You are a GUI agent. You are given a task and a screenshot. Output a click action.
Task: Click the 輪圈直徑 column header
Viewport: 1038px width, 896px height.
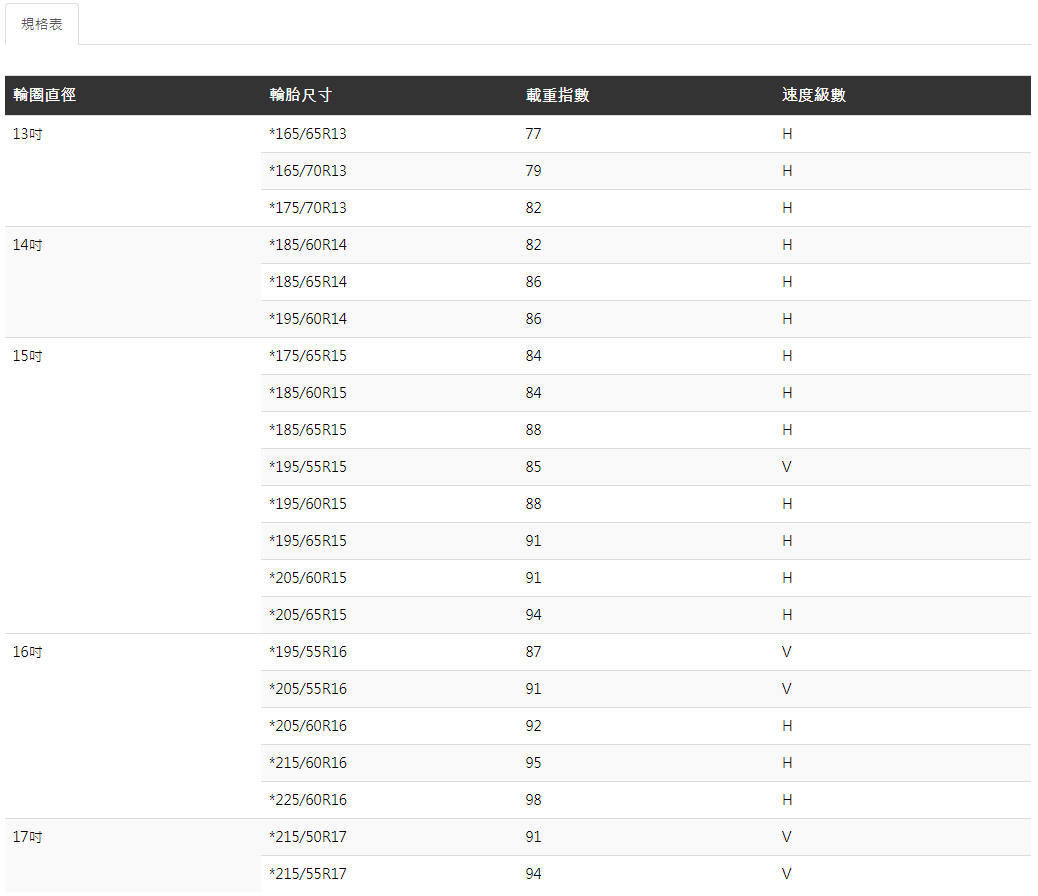pyautogui.click(x=45, y=95)
